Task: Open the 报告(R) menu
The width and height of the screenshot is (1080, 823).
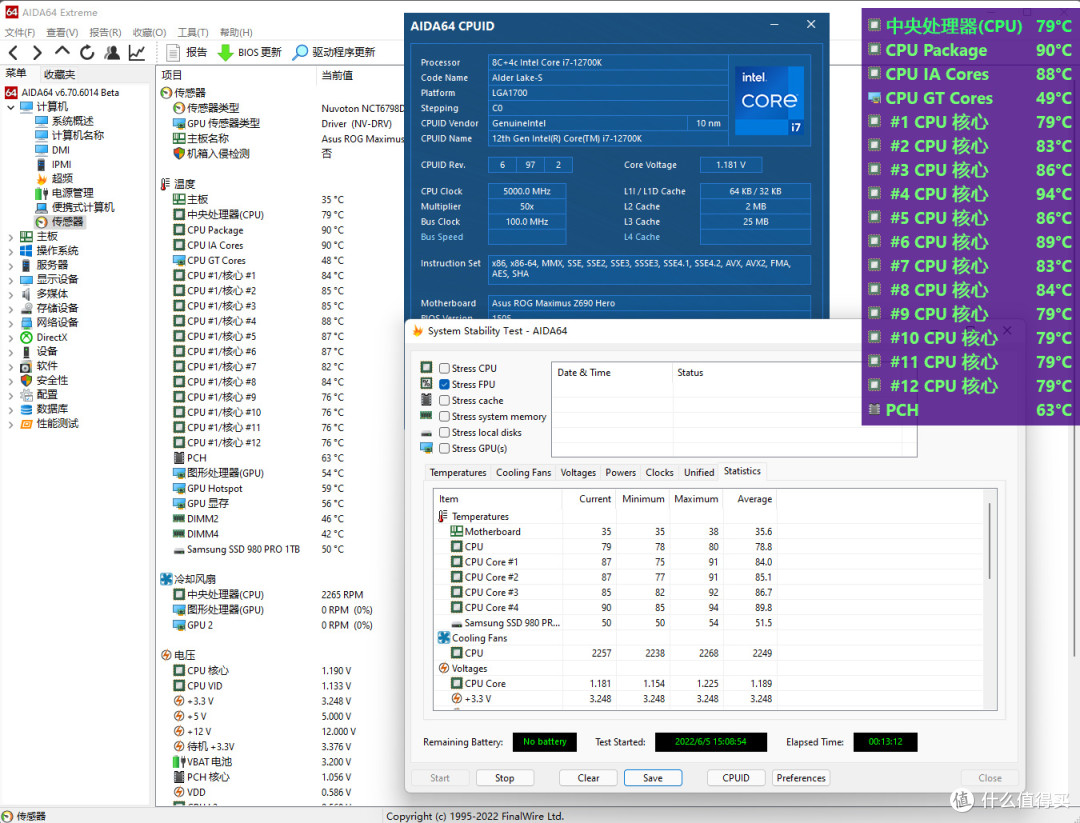Action: point(105,32)
